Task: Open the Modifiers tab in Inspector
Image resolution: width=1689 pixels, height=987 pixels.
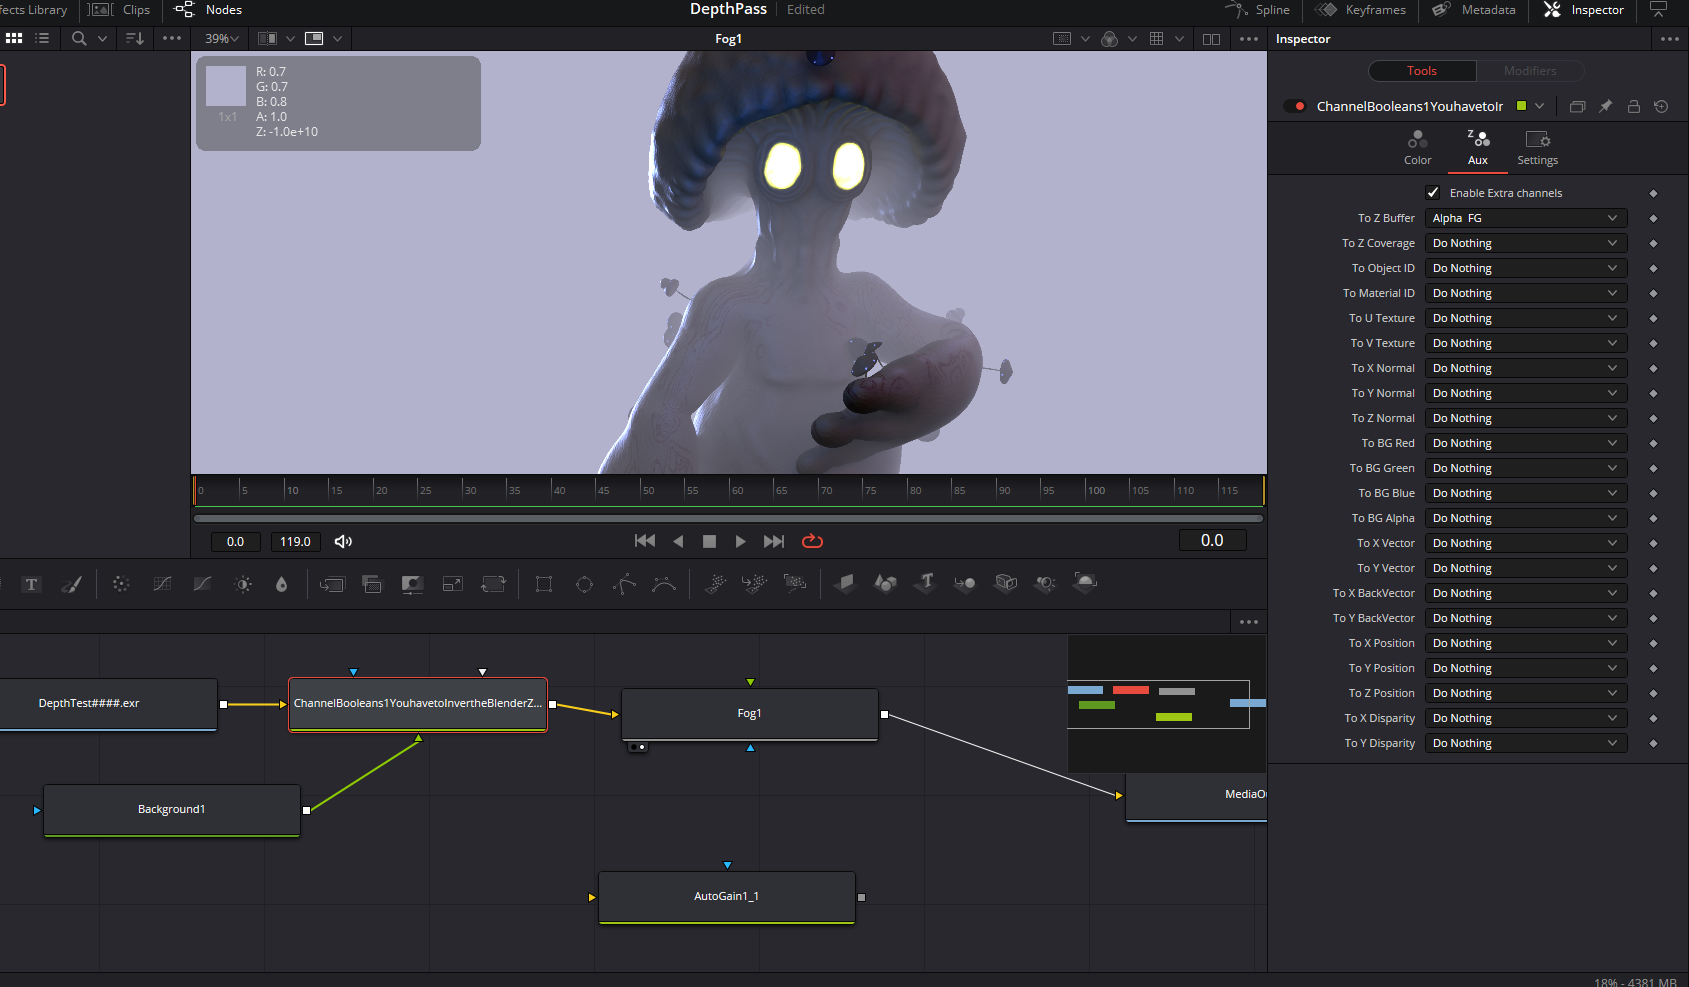Action: pyautogui.click(x=1530, y=71)
